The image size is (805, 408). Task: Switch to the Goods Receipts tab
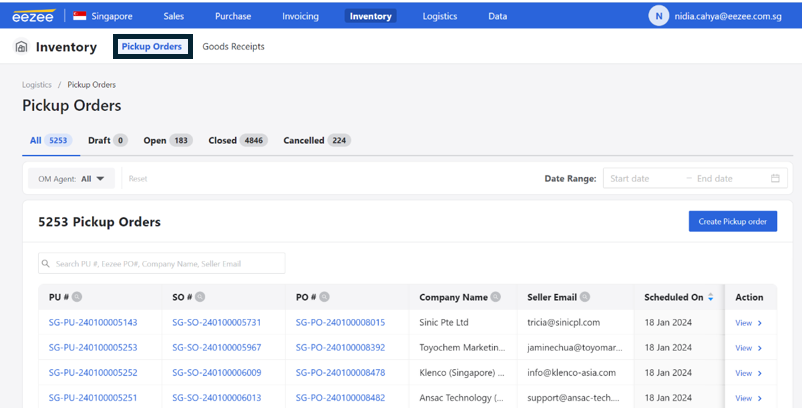[x=234, y=47]
